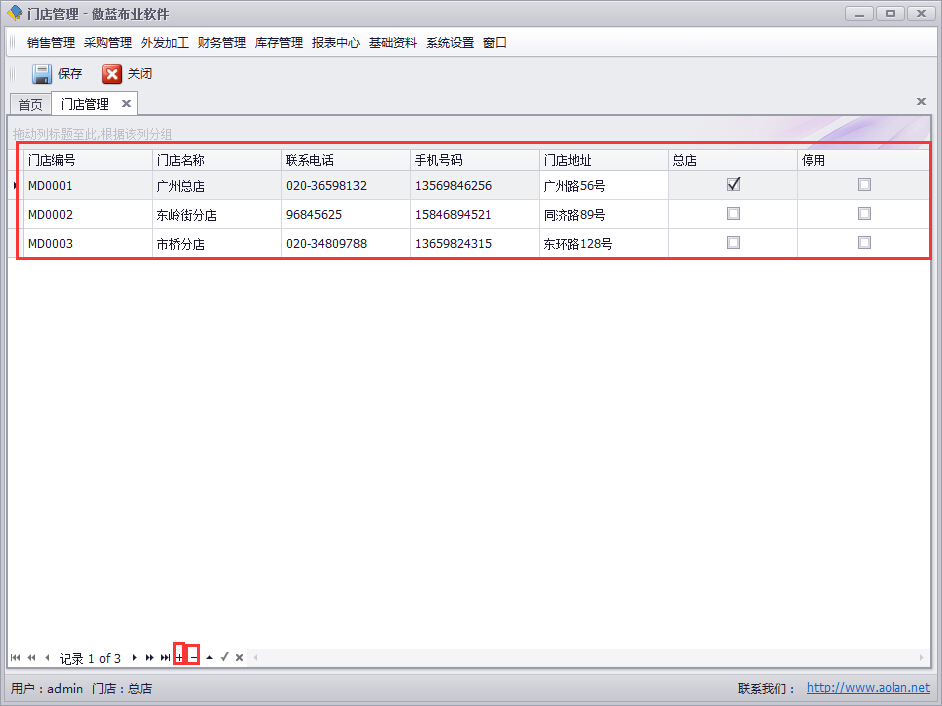Jump to first record in navigator
Image resolution: width=942 pixels, height=706 pixels.
click(x=15, y=657)
